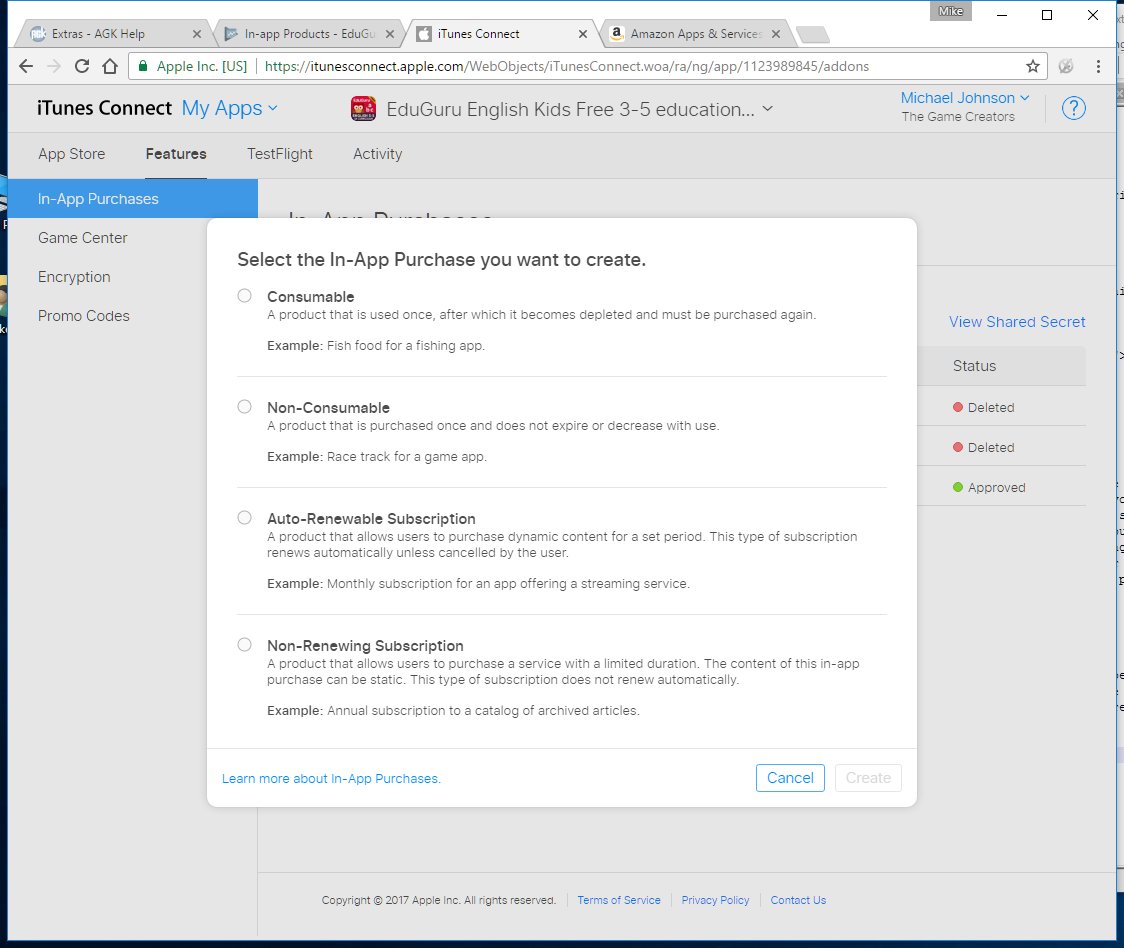Select the Consumable radio button
This screenshot has width=1124, height=948.
click(x=244, y=295)
